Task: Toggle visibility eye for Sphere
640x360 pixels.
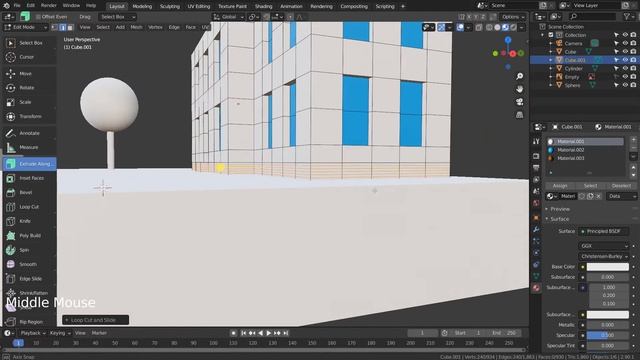Action: click(x=624, y=85)
